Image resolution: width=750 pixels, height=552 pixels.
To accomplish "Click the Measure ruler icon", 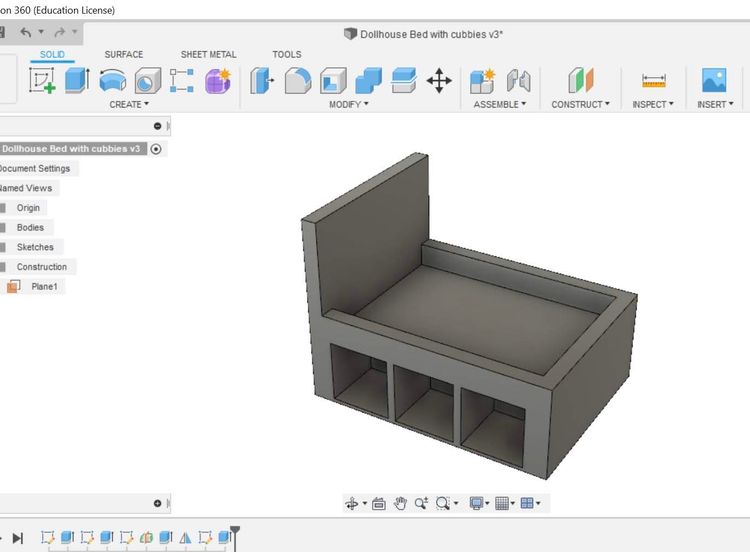I will [654, 81].
